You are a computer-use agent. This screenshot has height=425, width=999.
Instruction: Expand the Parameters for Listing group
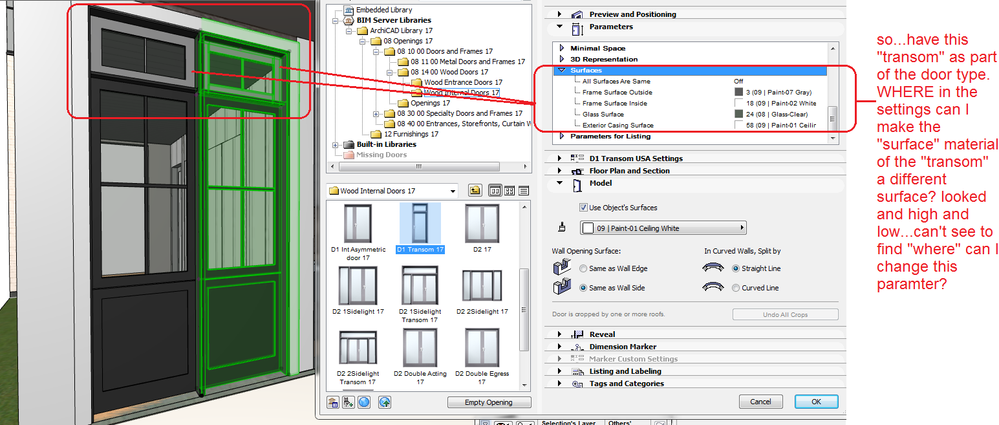561,136
